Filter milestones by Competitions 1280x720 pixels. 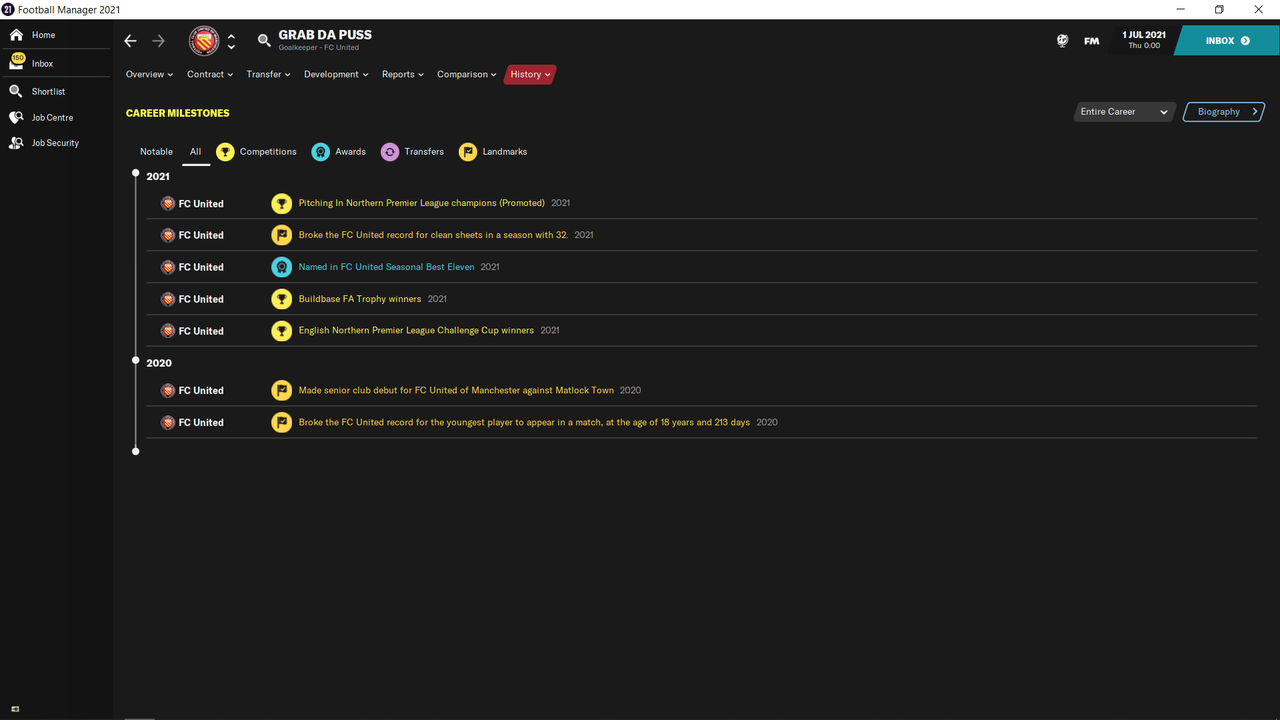(268, 152)
